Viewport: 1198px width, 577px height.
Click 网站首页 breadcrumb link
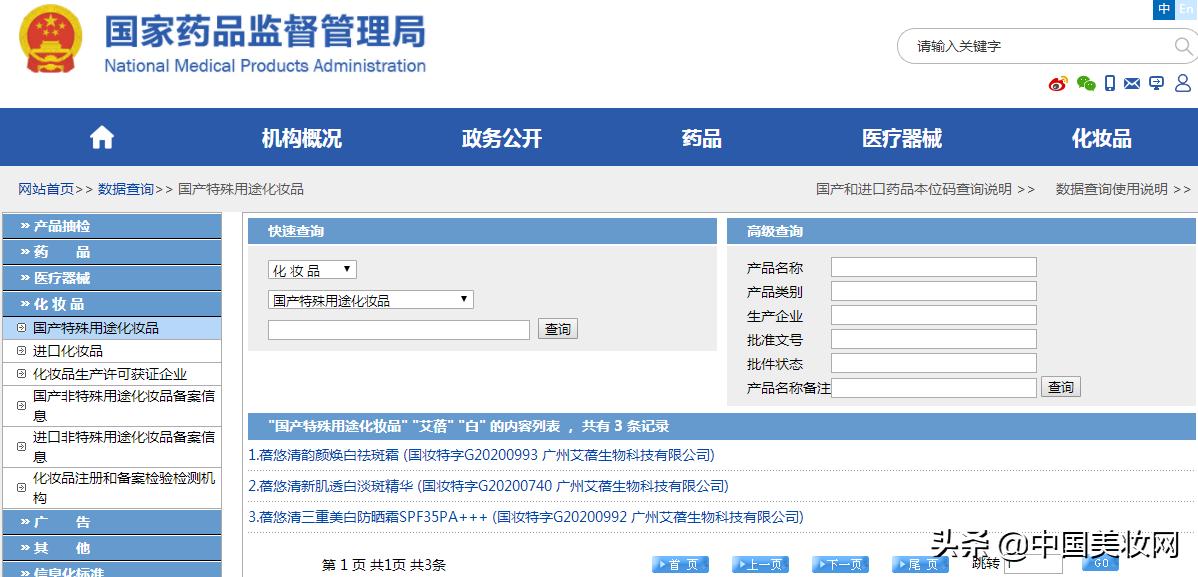tap(47, 189)
